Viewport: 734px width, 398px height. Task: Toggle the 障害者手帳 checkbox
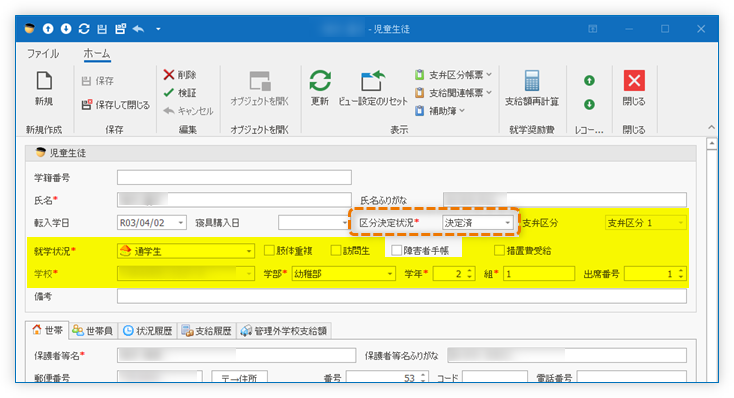[x=396, y=251]
